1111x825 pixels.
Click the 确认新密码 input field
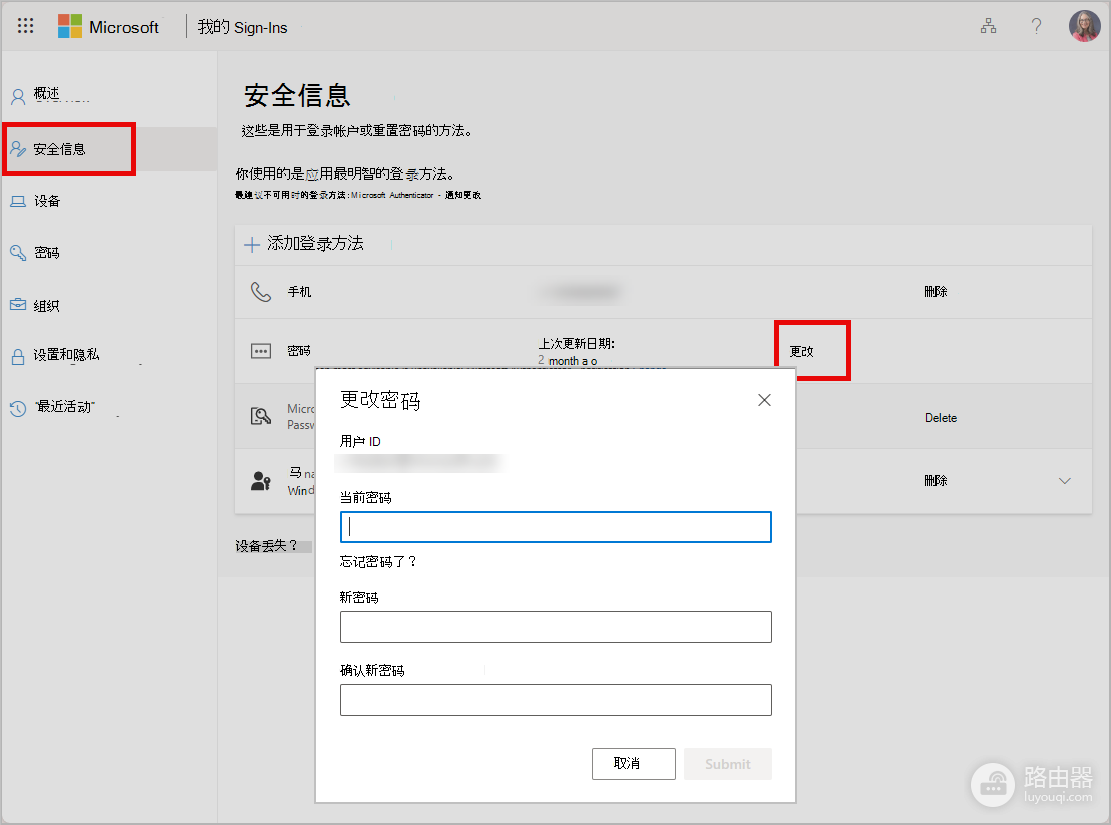pyautogui.click(x=556, y=700)
